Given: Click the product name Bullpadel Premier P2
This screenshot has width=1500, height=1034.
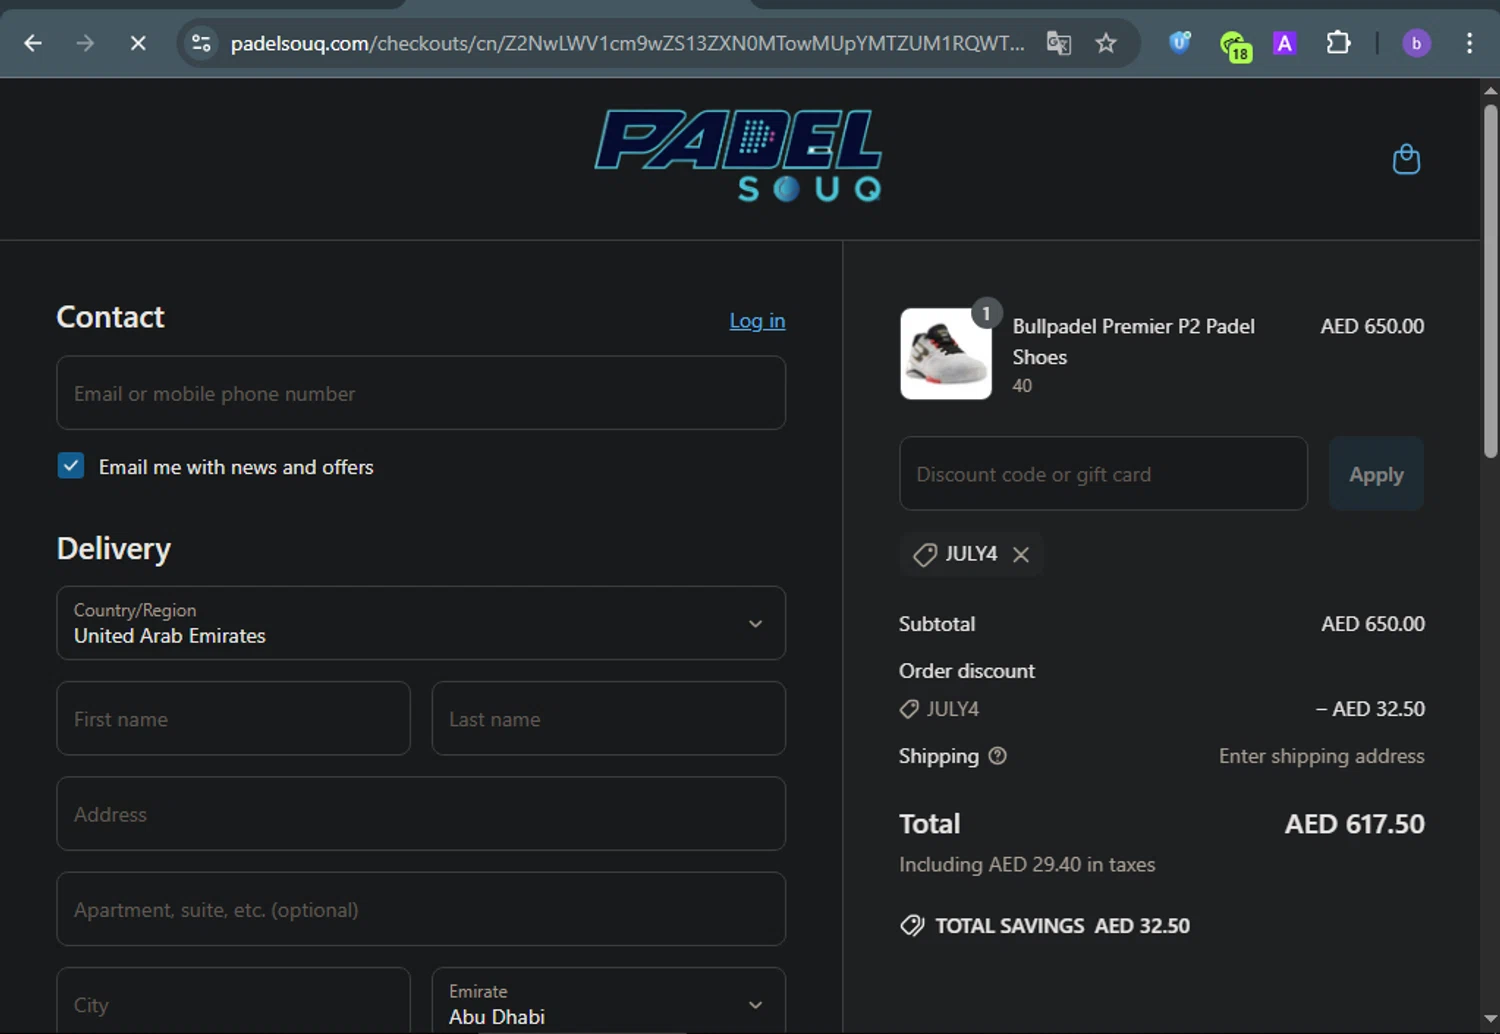Looking at the screenshot, I should coord(1133,341).
